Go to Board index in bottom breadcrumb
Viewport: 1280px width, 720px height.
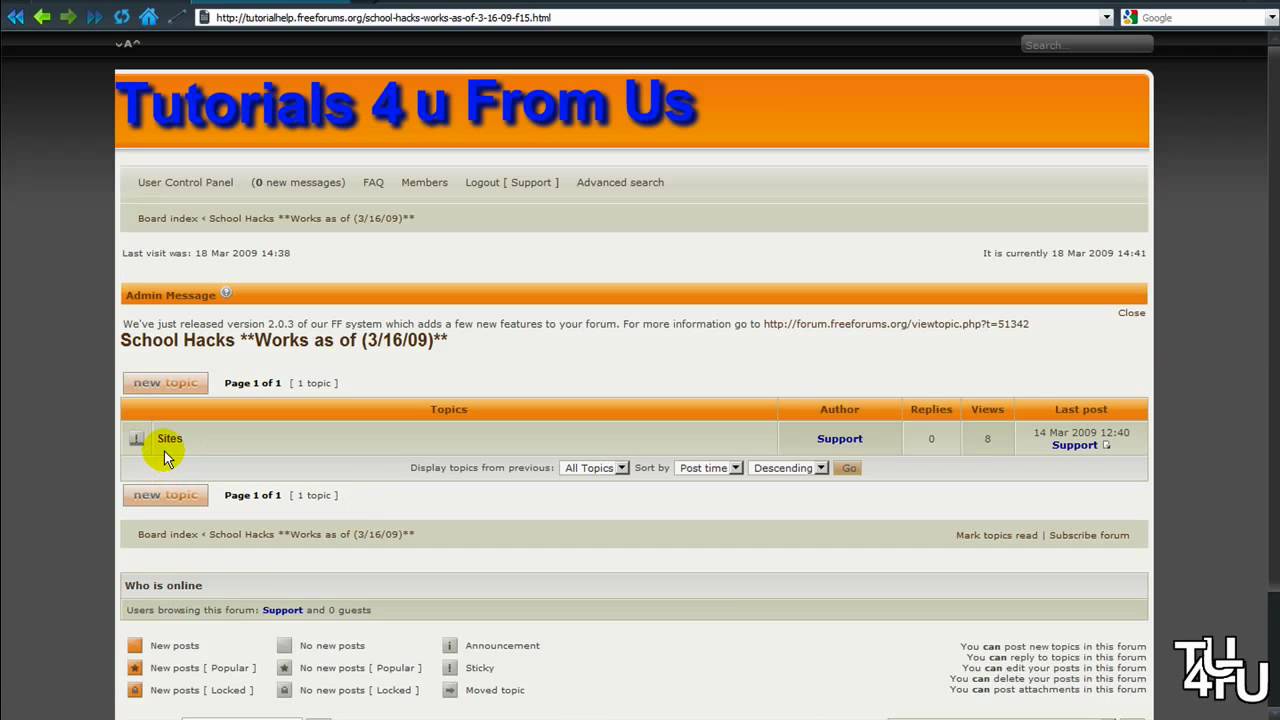coord(168,534)
